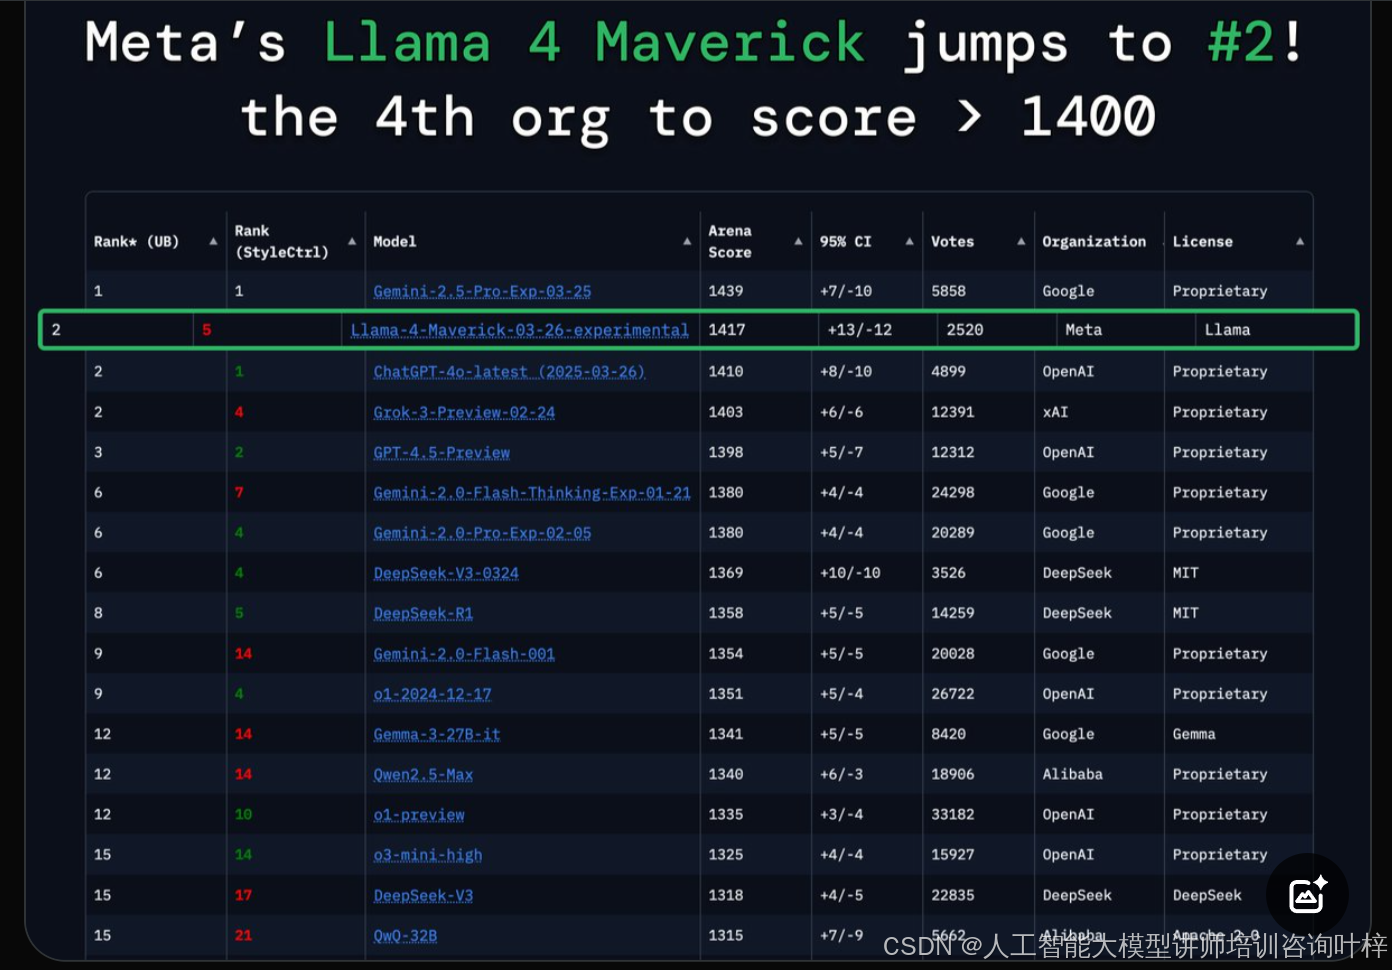Image resolution: width=1392 pixels, height=970 pixels.
Task: Open the o3-mini-high model link
Action: click(428, 855)
